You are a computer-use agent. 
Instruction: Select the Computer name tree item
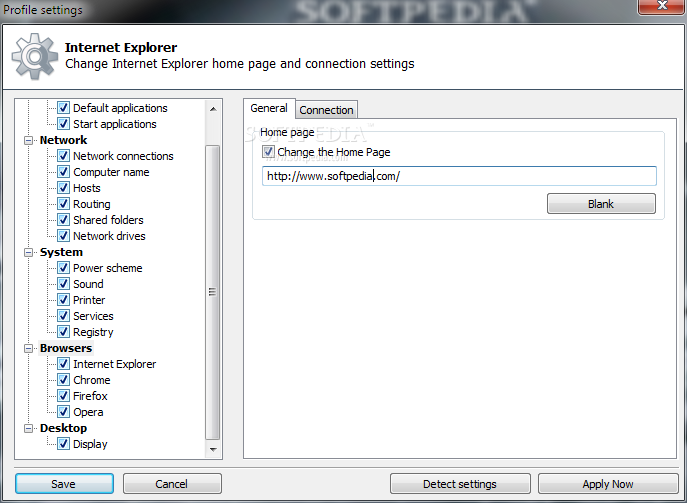pyautogui.click(x=111, y=172)
